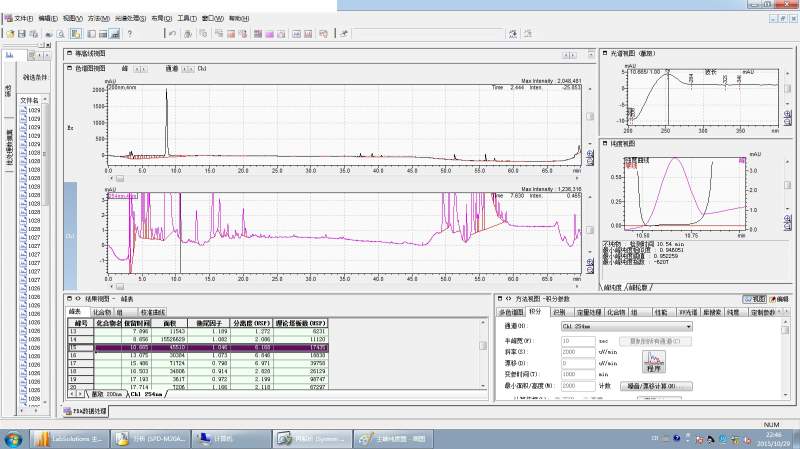This screenshot has width=800, height=449.
Task: Open the File (文件) menu
Action: coord(20,18)
